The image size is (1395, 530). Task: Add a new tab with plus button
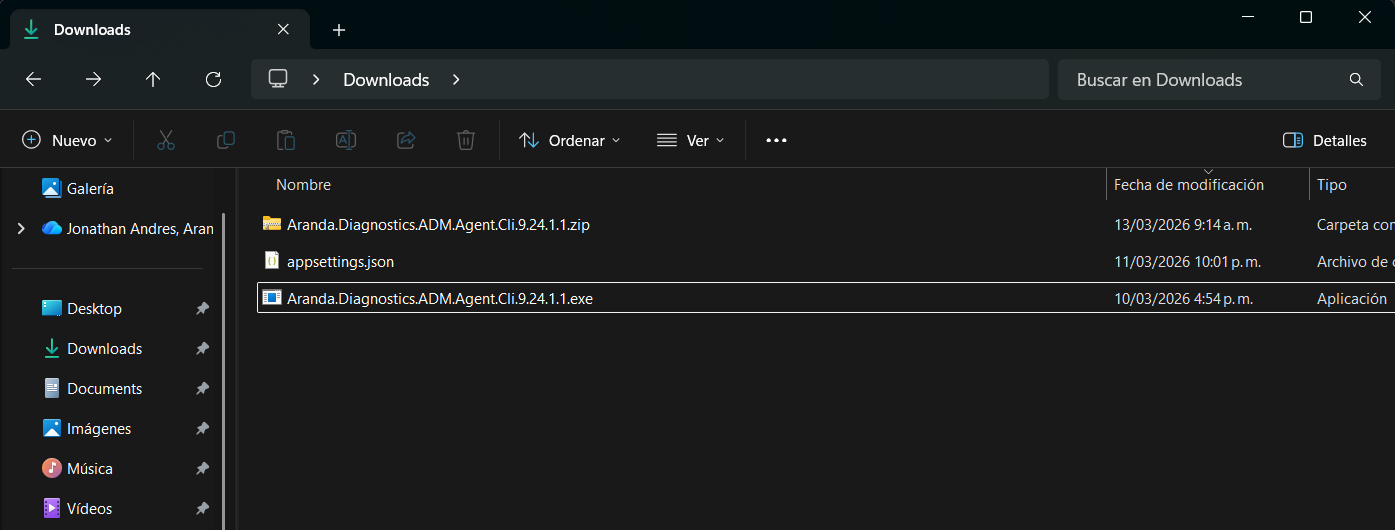(339, 30)
